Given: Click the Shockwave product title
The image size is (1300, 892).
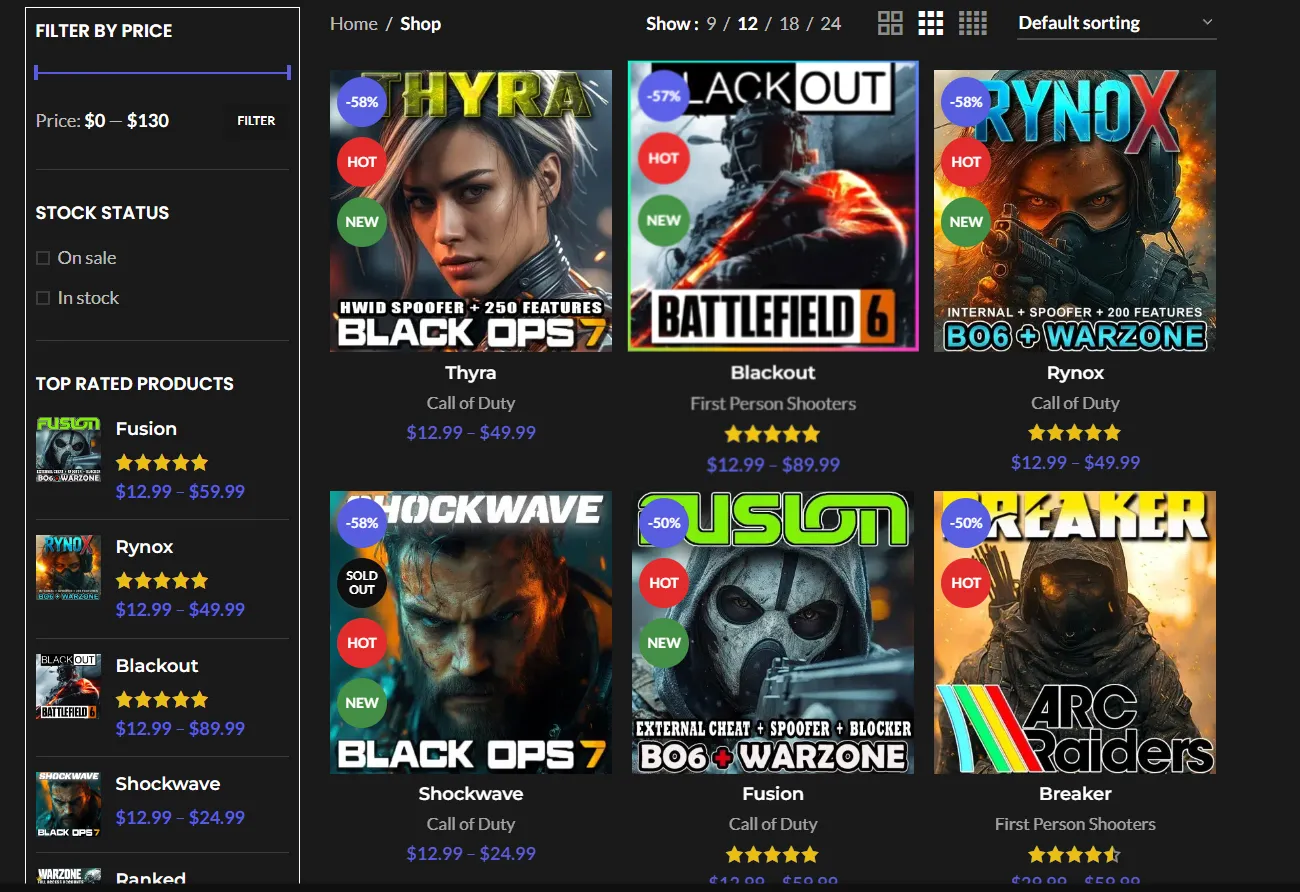Looking at the screenshot, I should coord(470,793).
